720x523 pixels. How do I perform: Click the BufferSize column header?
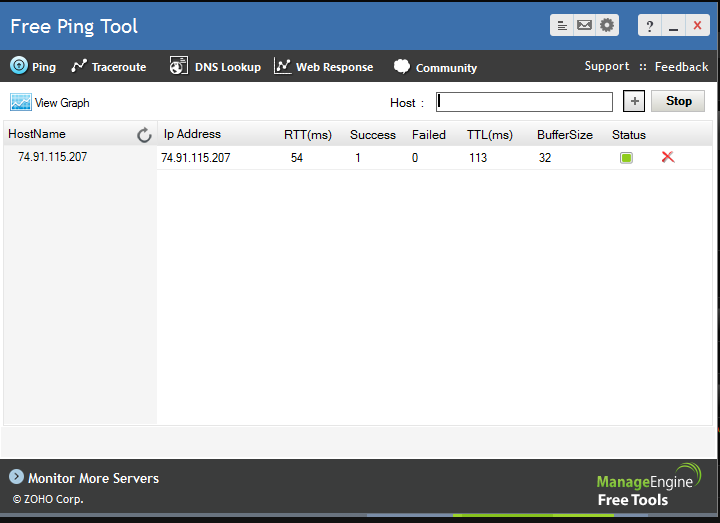click(565, 135)
